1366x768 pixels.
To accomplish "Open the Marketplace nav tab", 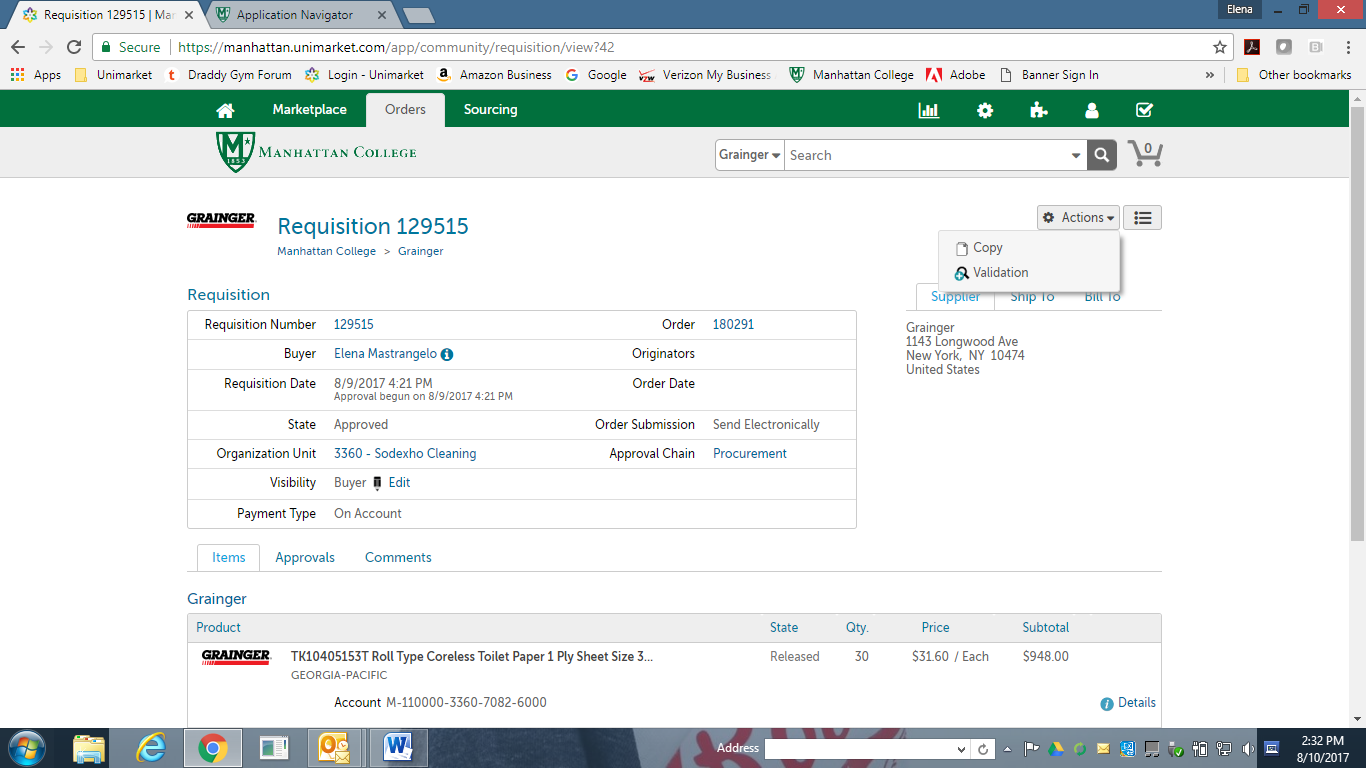I will pyautogui.click(x=310, y=110).
